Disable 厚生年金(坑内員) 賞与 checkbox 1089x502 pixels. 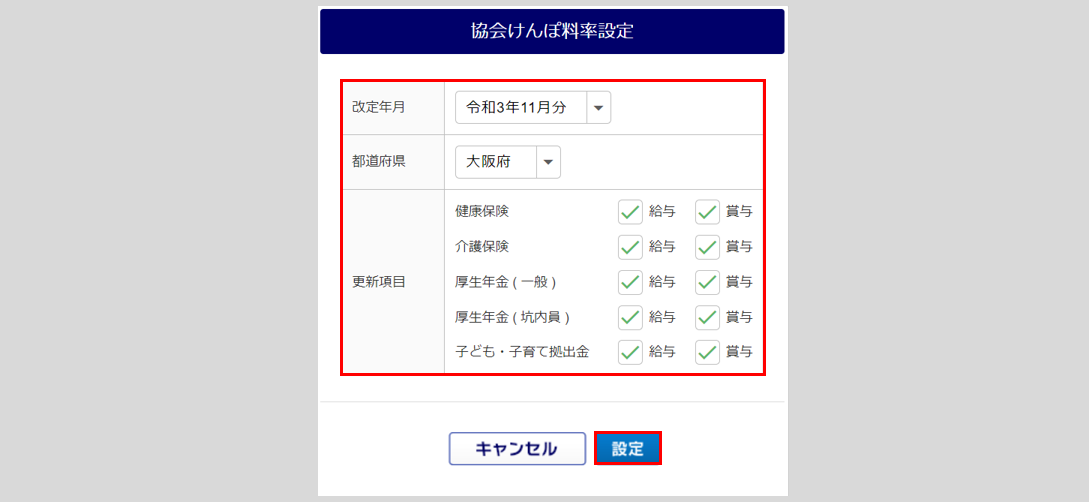click(707, 317)
